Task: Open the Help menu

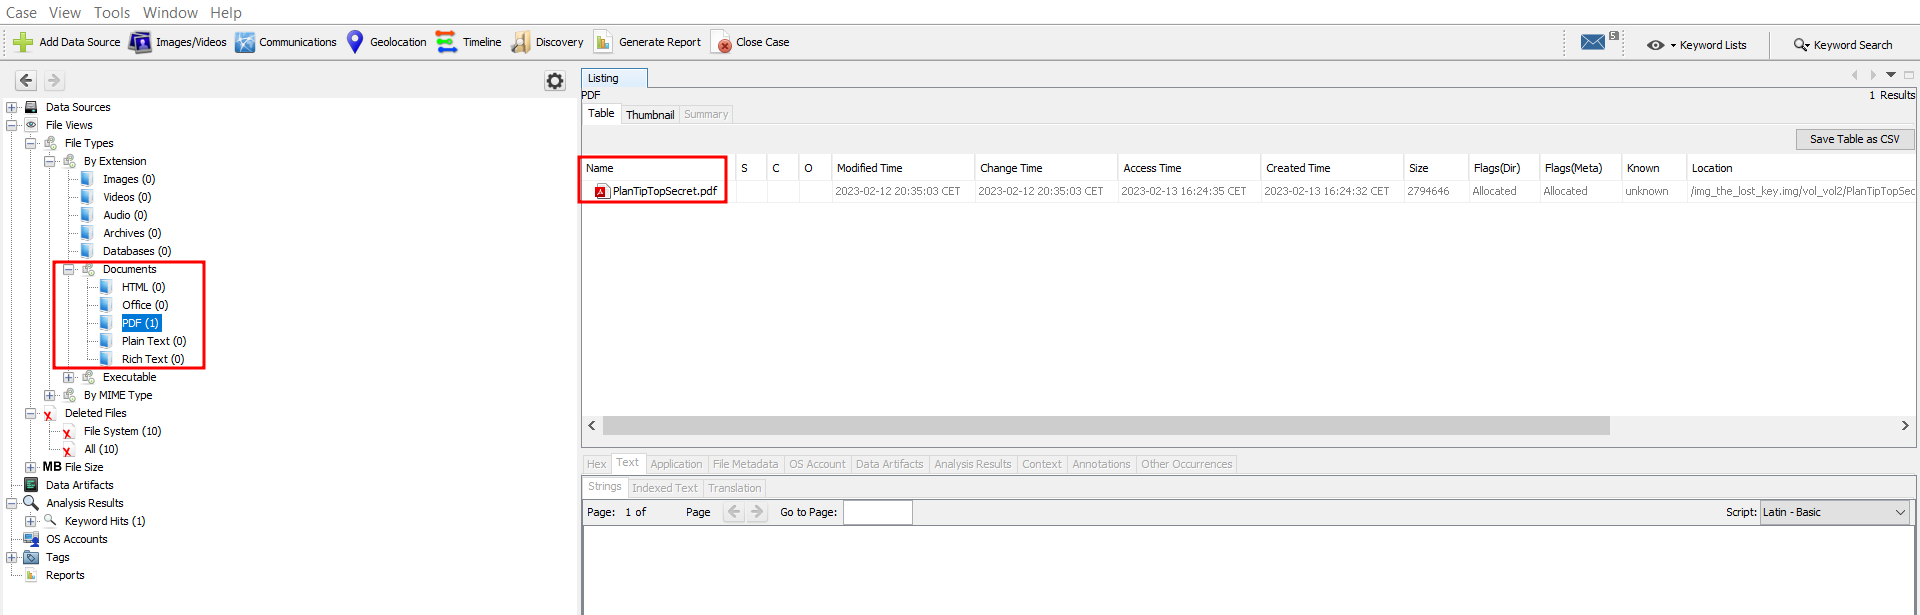Action: [226, 12]
